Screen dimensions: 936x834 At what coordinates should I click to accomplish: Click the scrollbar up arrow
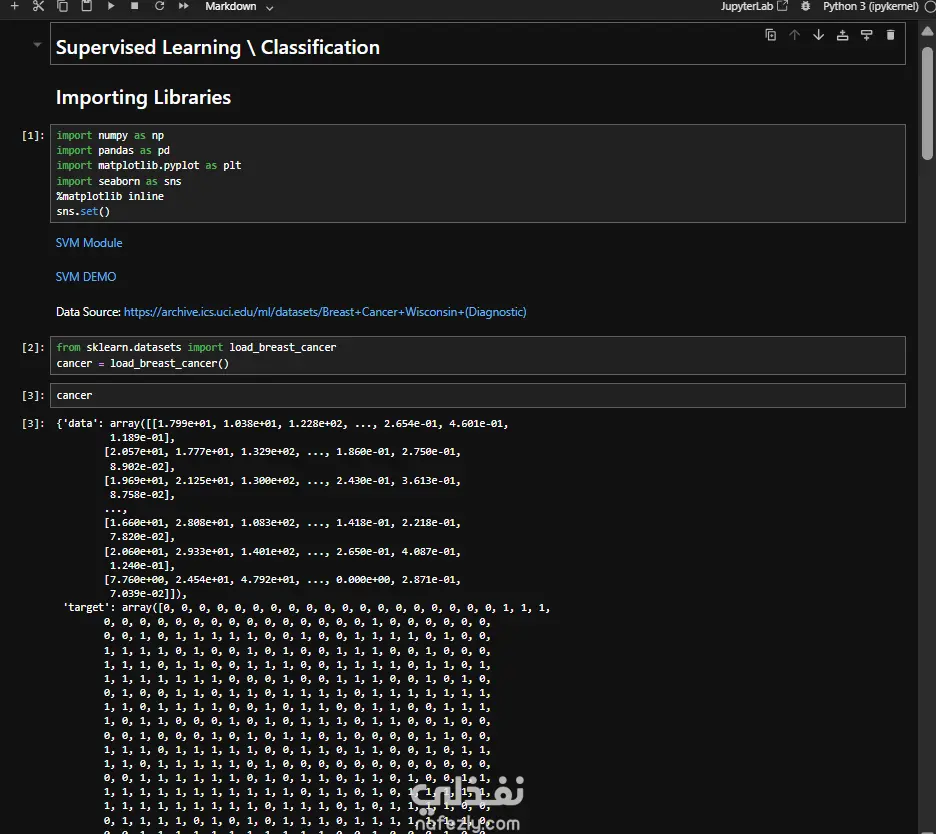927,31
